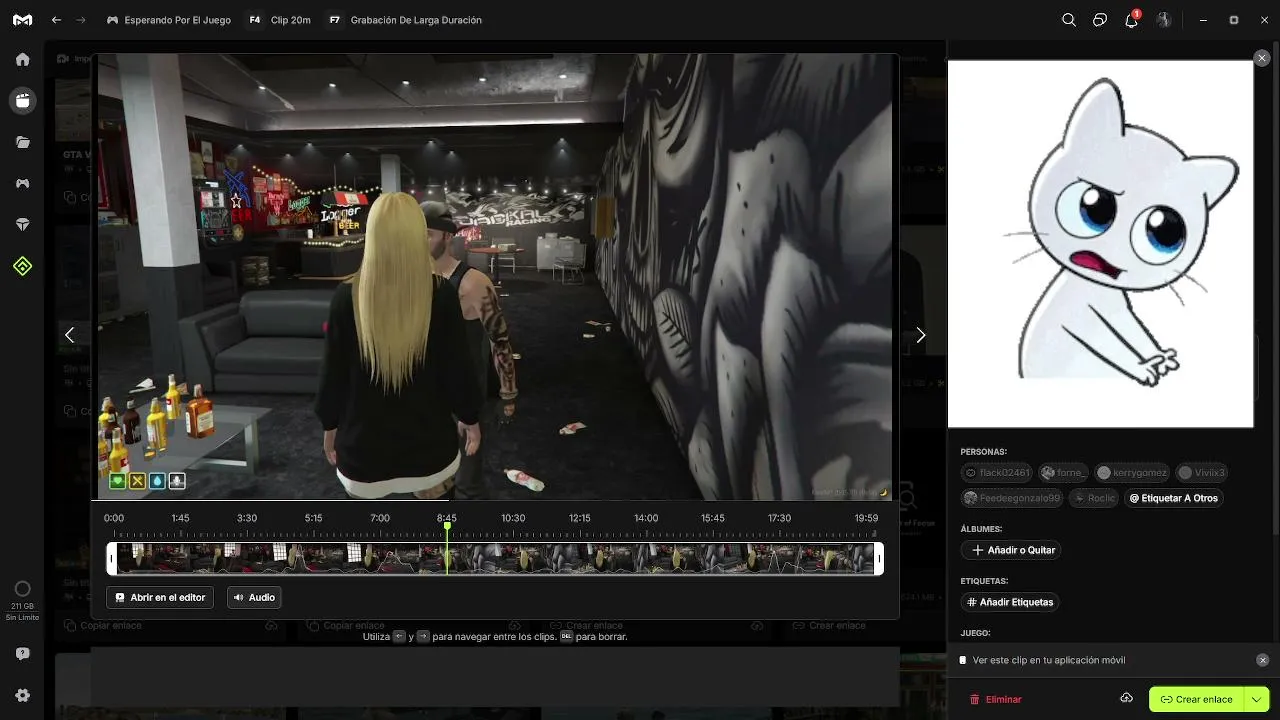Go to Home in the left sidebar
The image size is (1280, 720).
(x=22, y=59)
